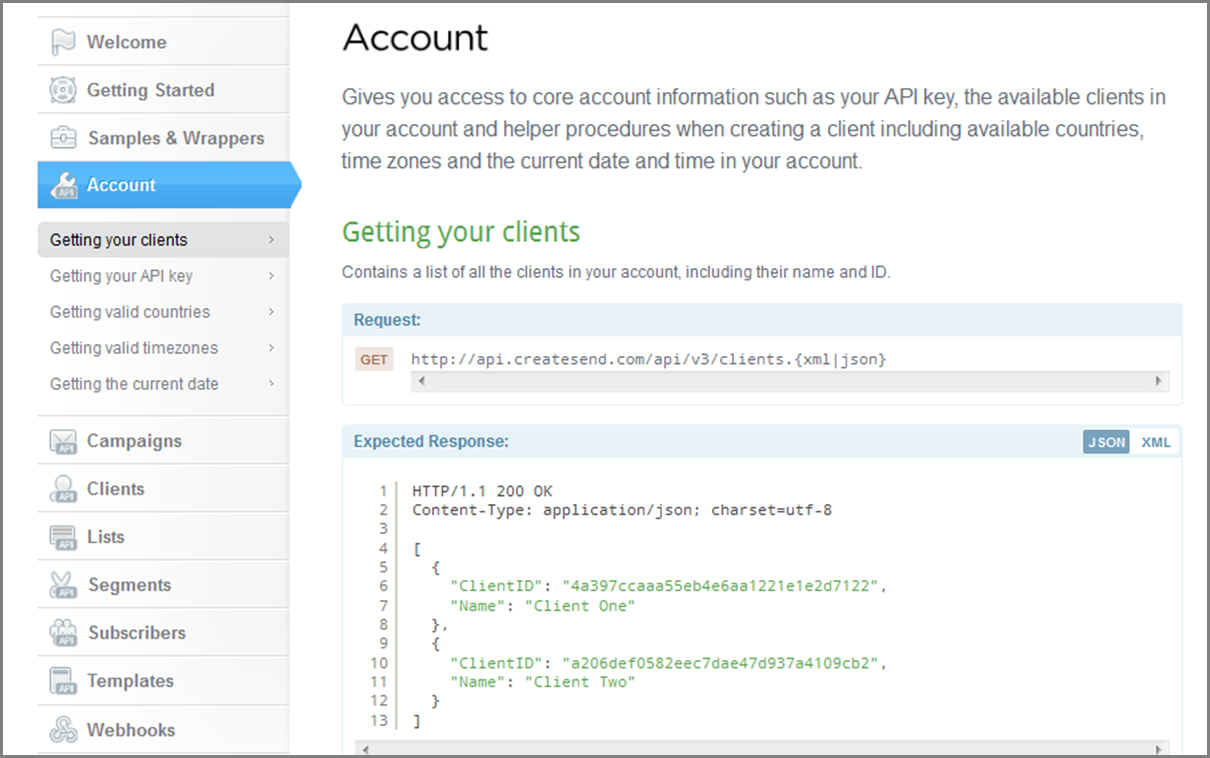Expand the Getting valid countries arrow

pos(271,312)
